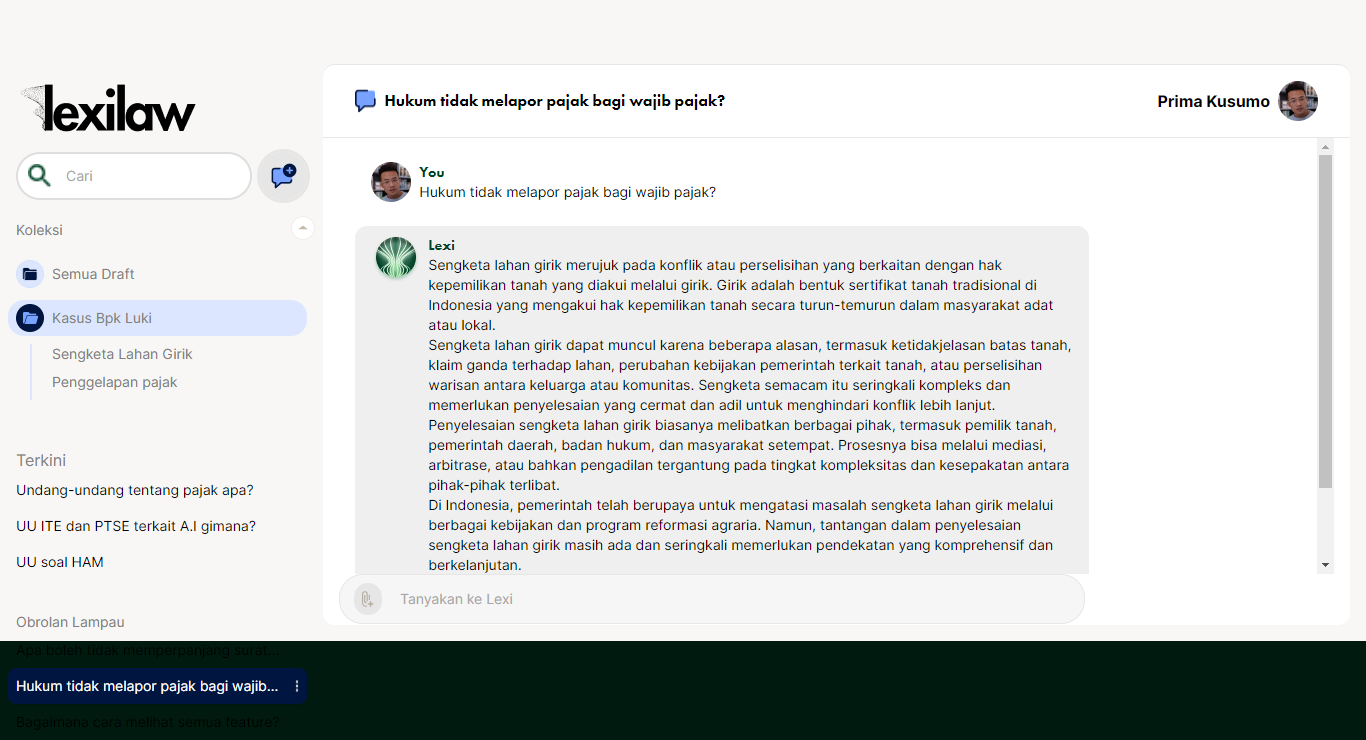Open recent chat UU soal HAM
This screenshot has height=740, width=1366.
60,562
